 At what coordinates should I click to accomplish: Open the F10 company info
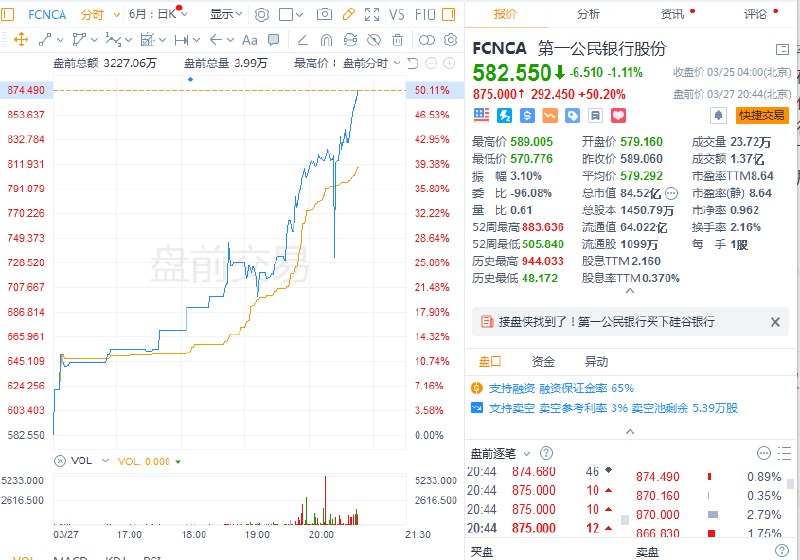pos(424,14)
